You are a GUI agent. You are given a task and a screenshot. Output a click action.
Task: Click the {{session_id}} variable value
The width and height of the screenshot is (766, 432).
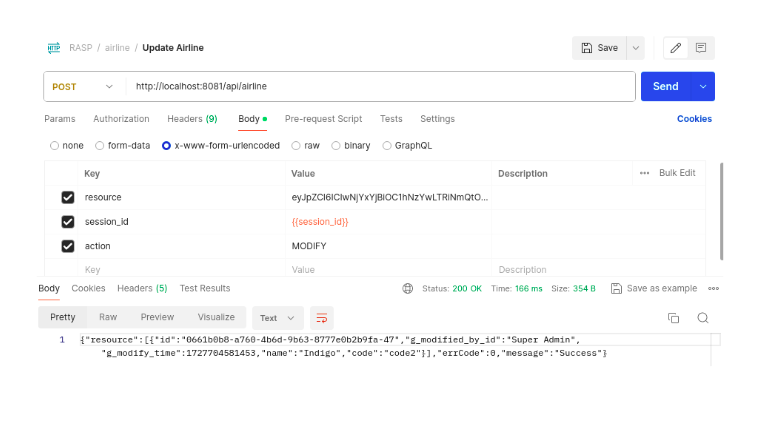coord(320,222)
